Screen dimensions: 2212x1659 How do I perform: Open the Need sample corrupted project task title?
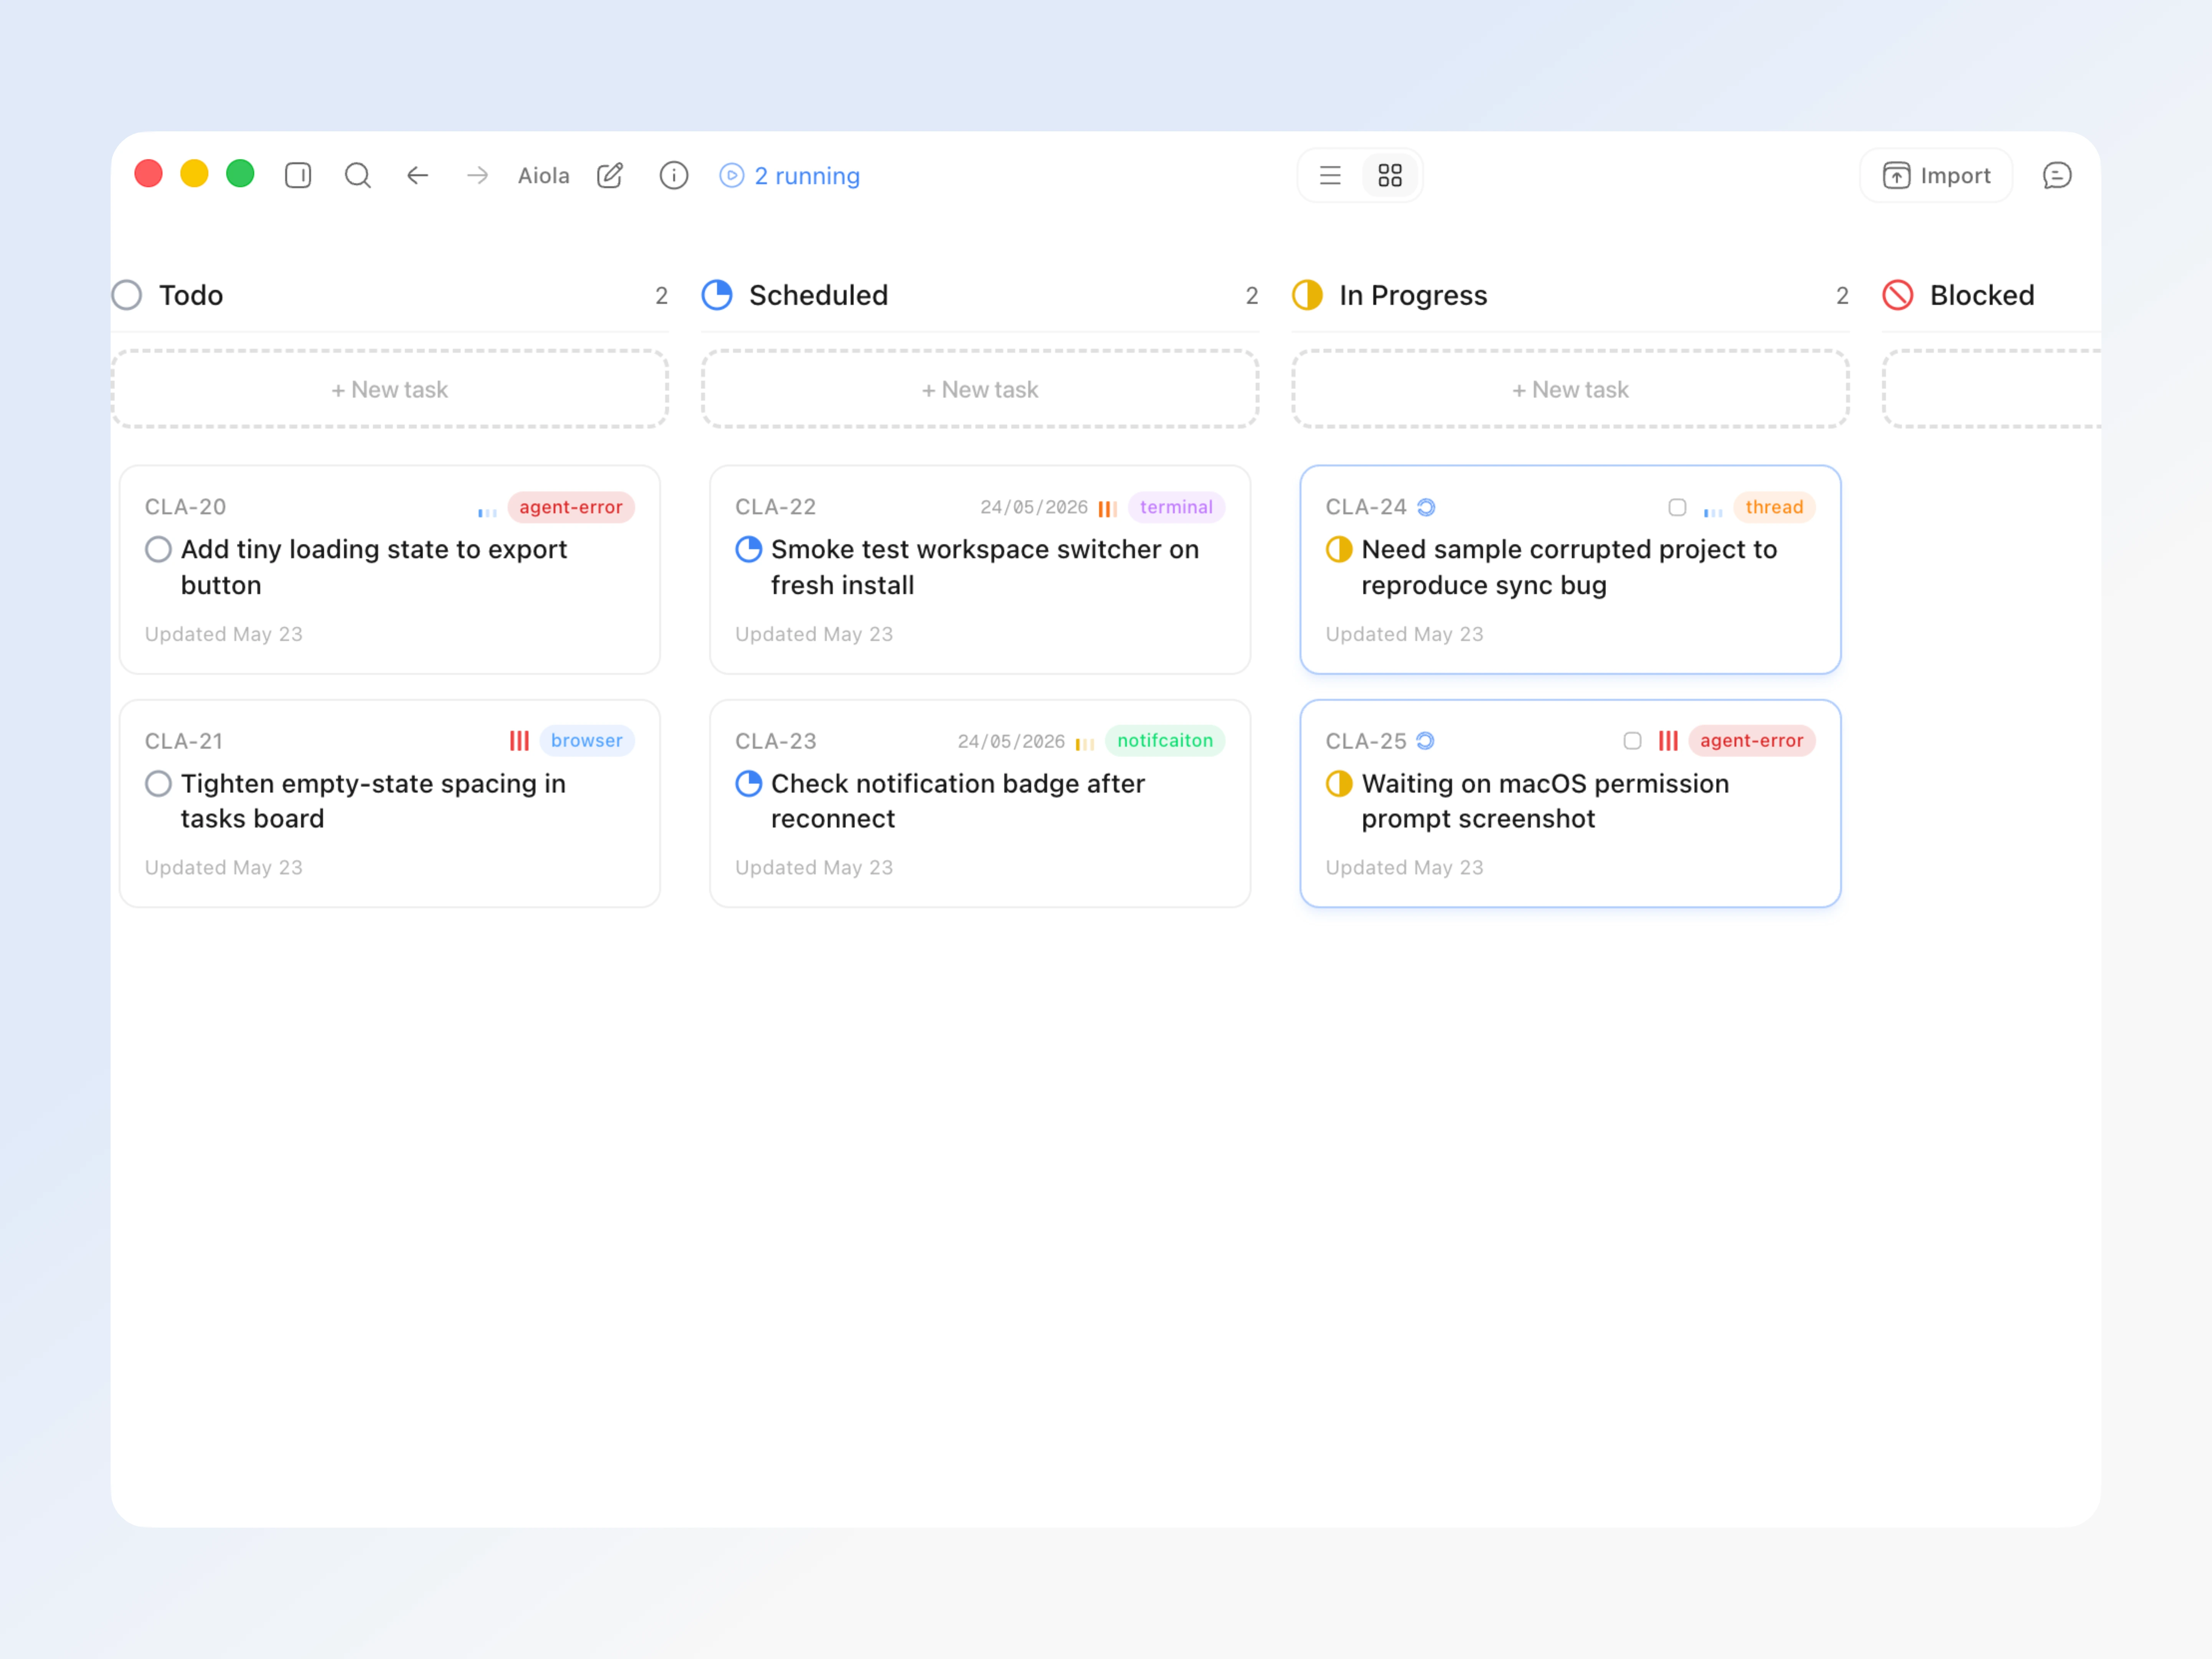(x=1569, y=567)
